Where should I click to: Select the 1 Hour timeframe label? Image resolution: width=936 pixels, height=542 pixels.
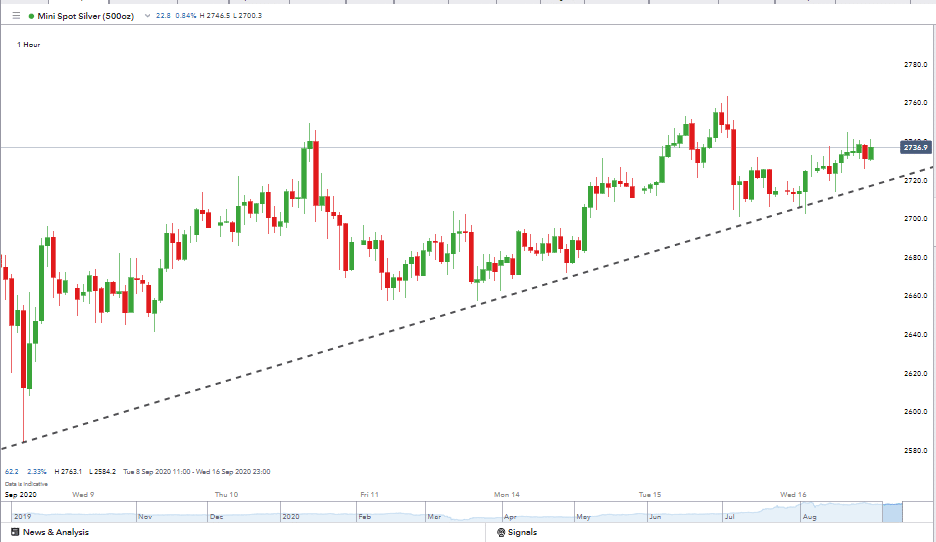pos(29,45)
